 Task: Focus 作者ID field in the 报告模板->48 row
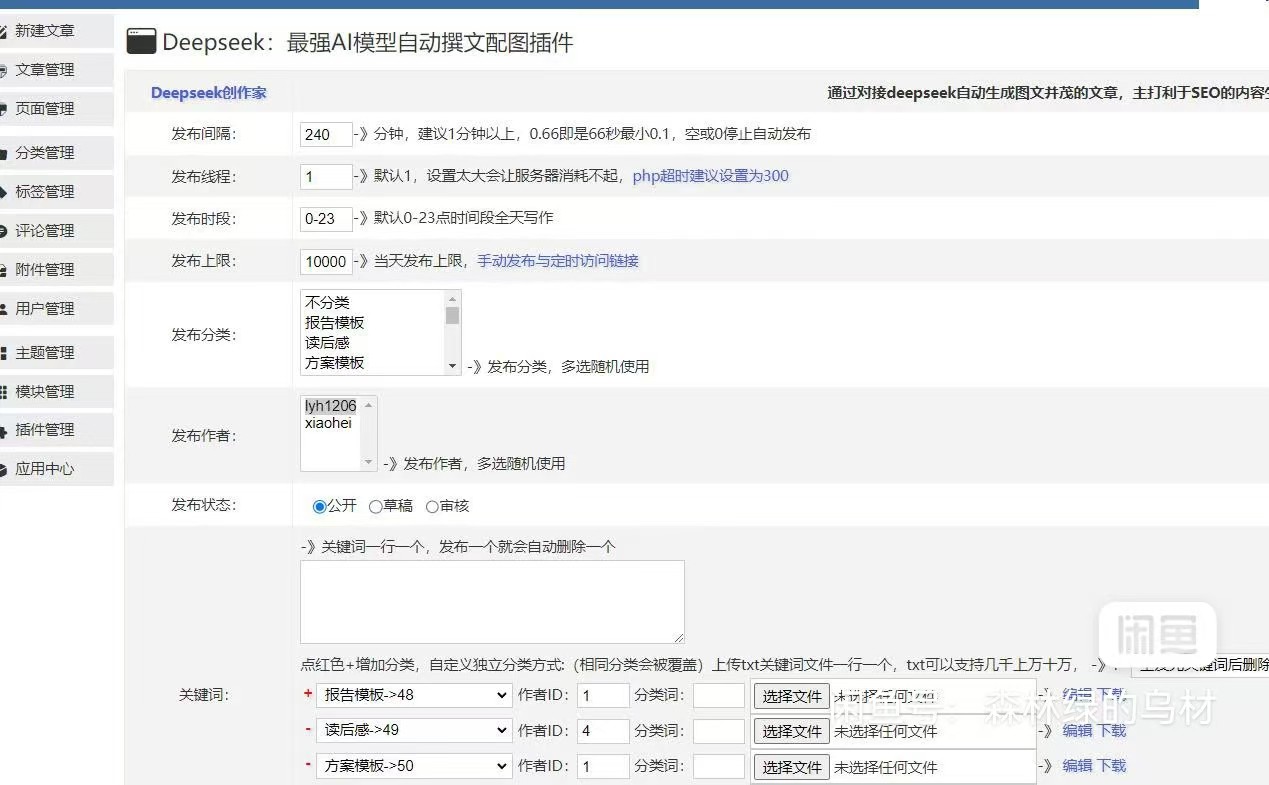604,695
